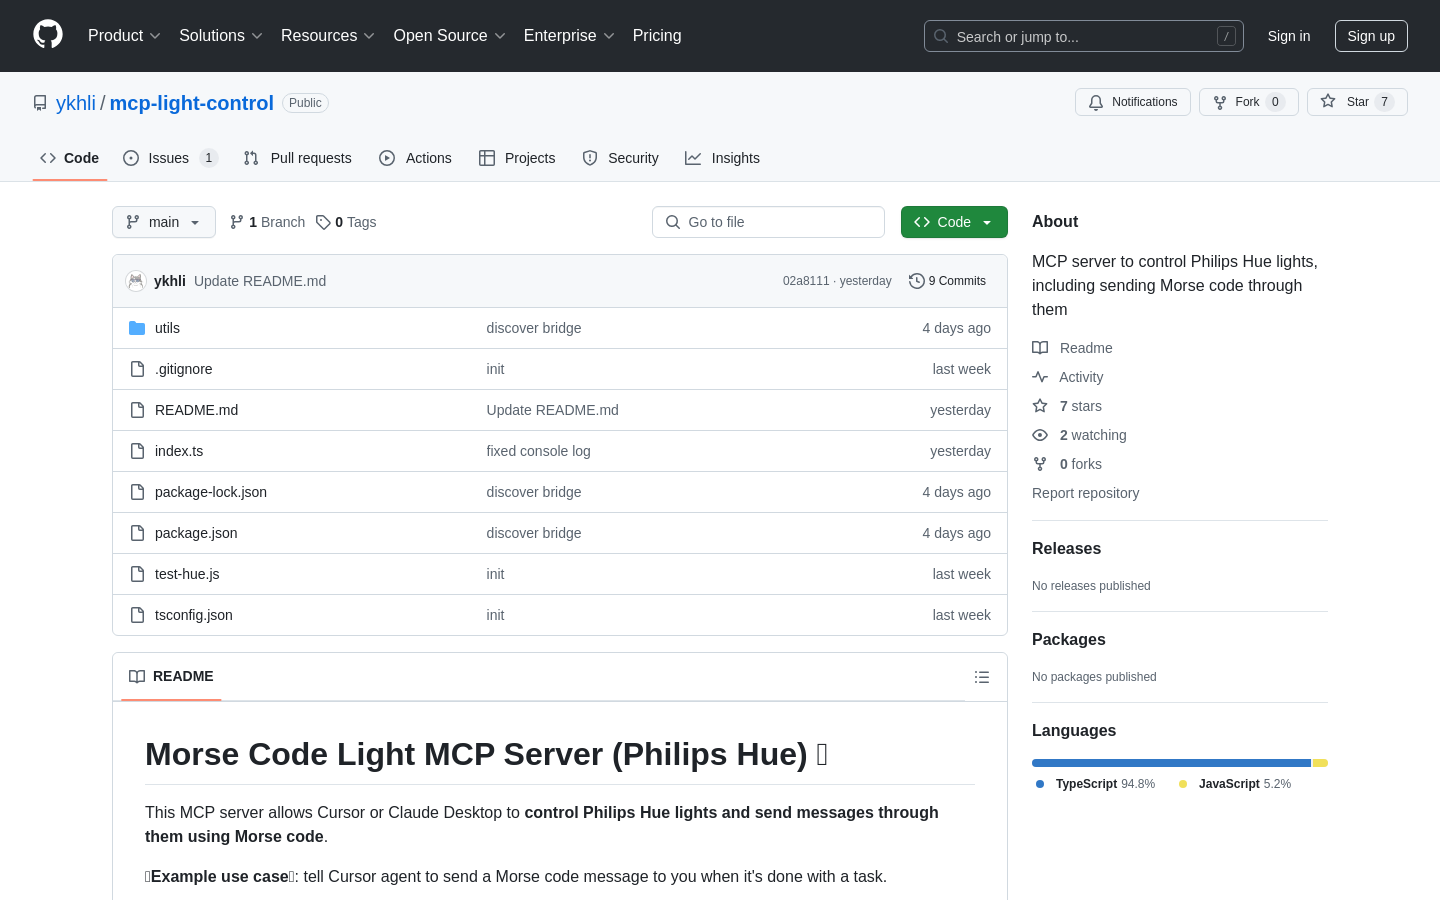The image size is (1440, 900).
Task: Open index.ts file
Action: 179,451
